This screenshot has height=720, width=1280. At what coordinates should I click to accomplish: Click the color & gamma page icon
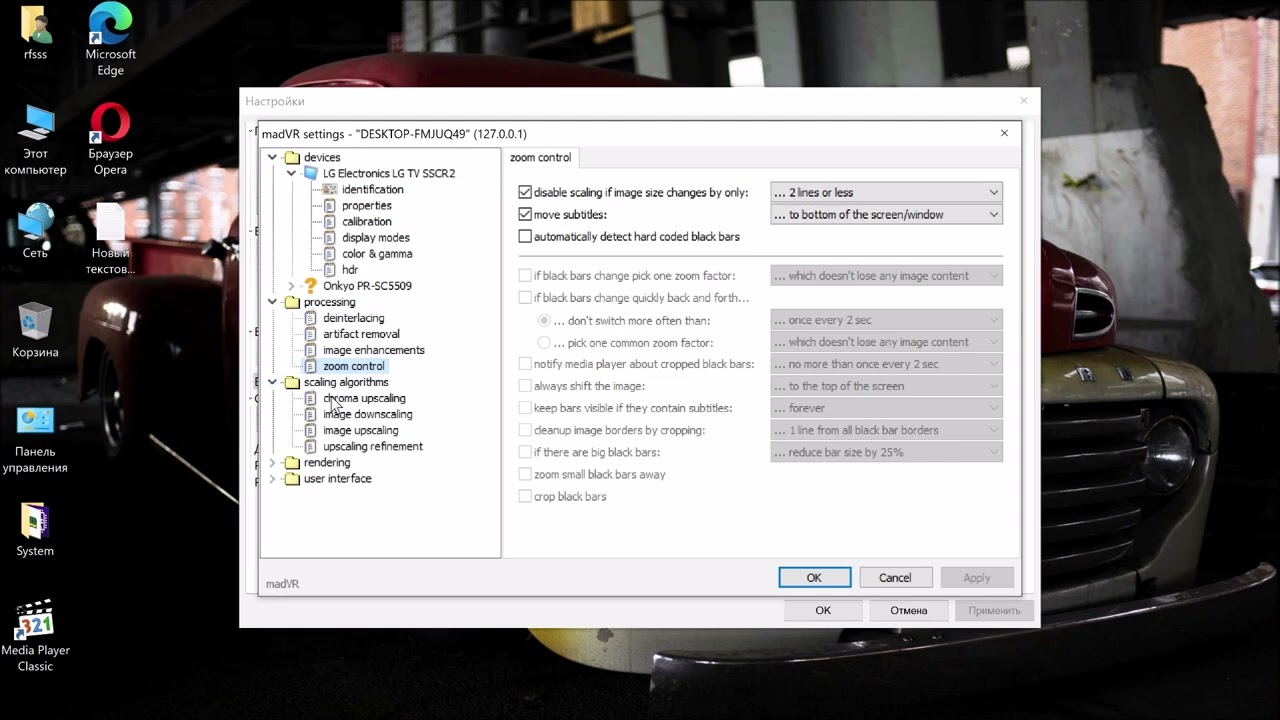[x=330, y=253]
